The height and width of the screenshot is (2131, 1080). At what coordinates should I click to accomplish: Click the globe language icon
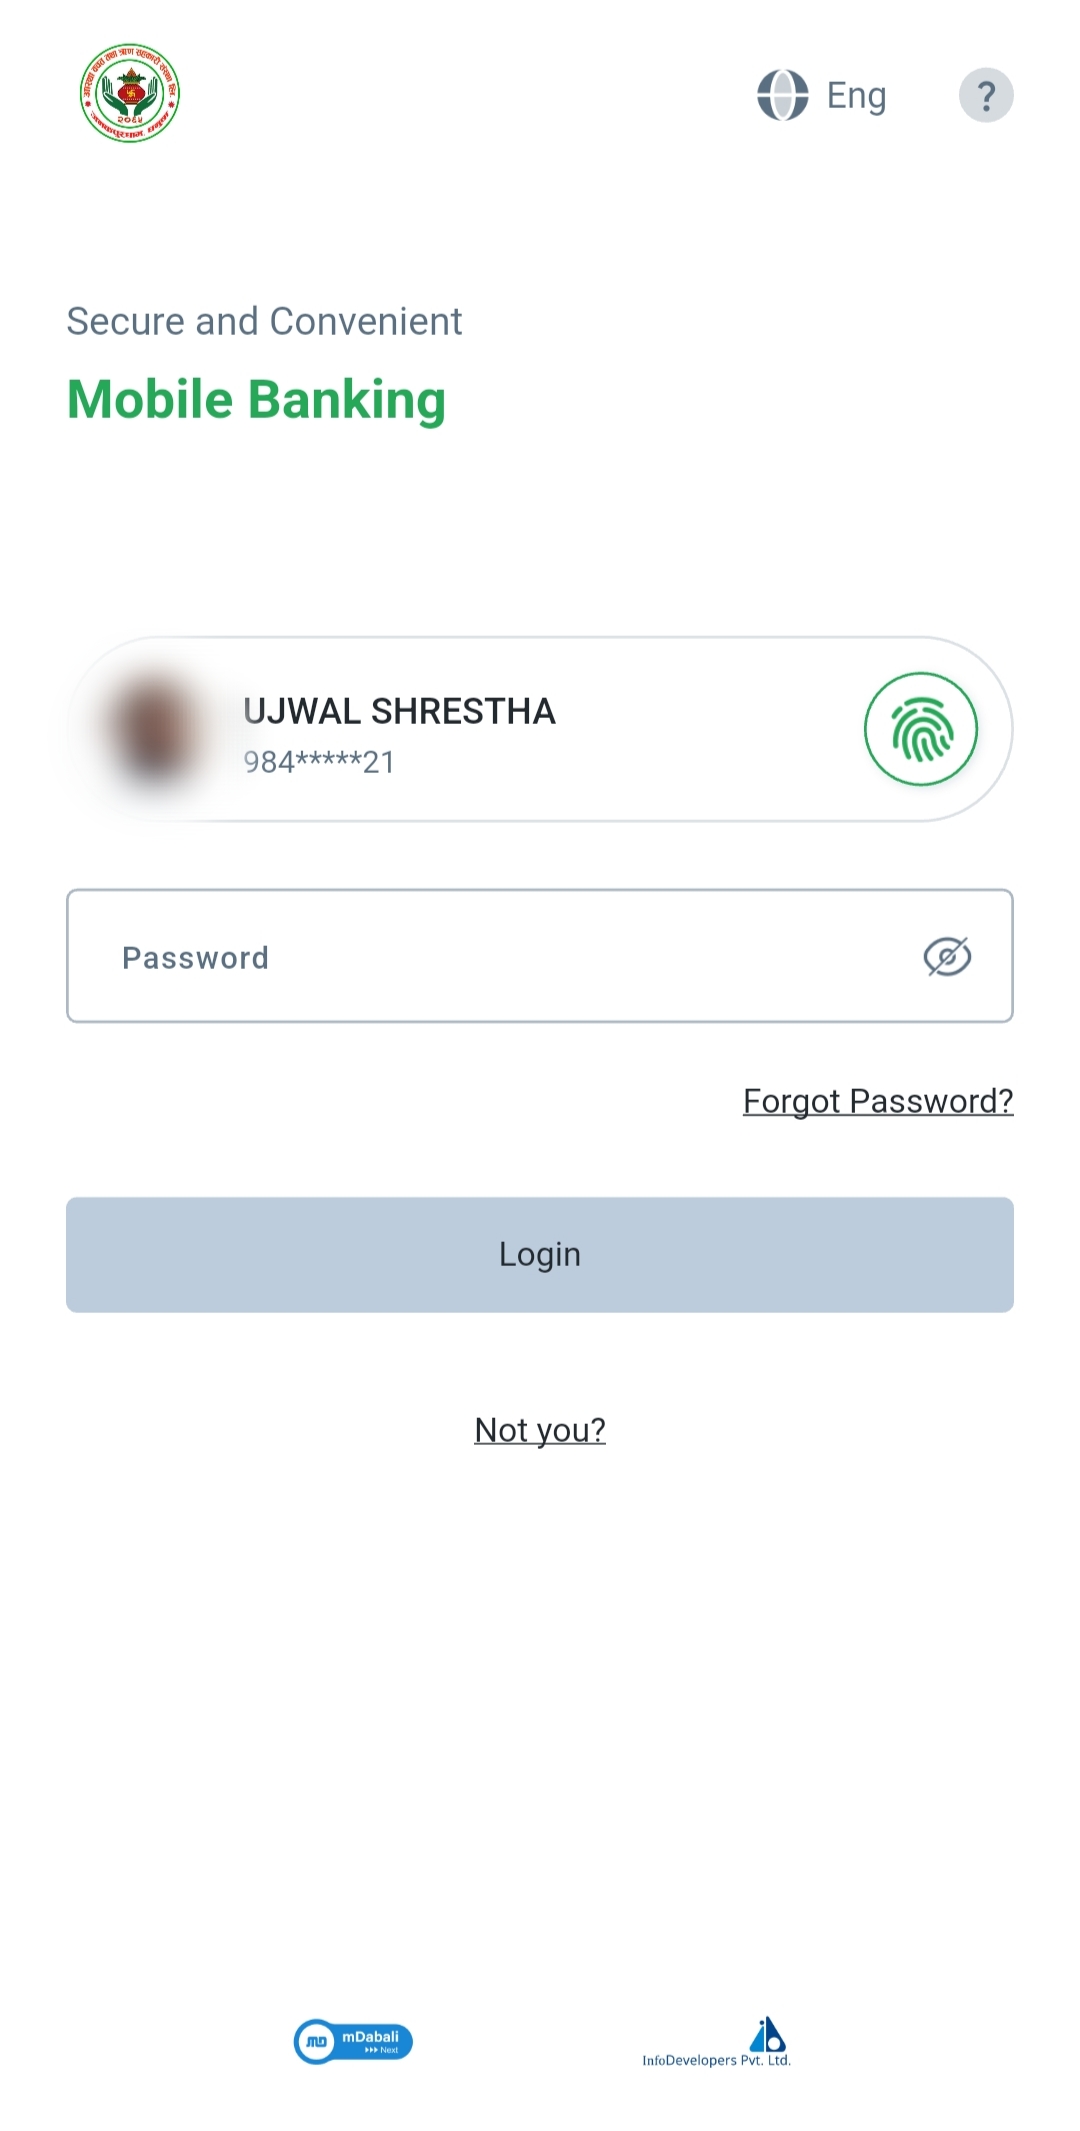pyautogui.click(x=784, y=95)
